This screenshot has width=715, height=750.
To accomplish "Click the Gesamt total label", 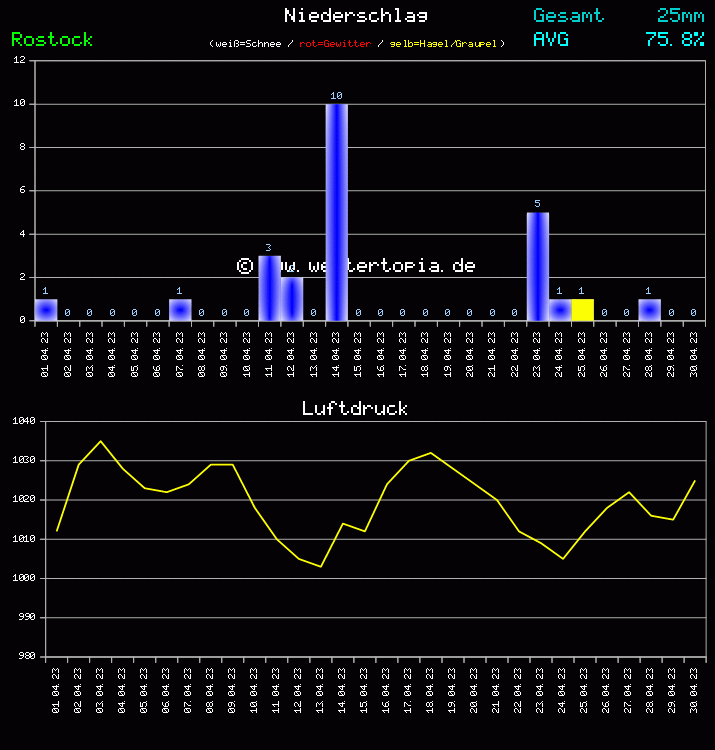I will (568, 15).
